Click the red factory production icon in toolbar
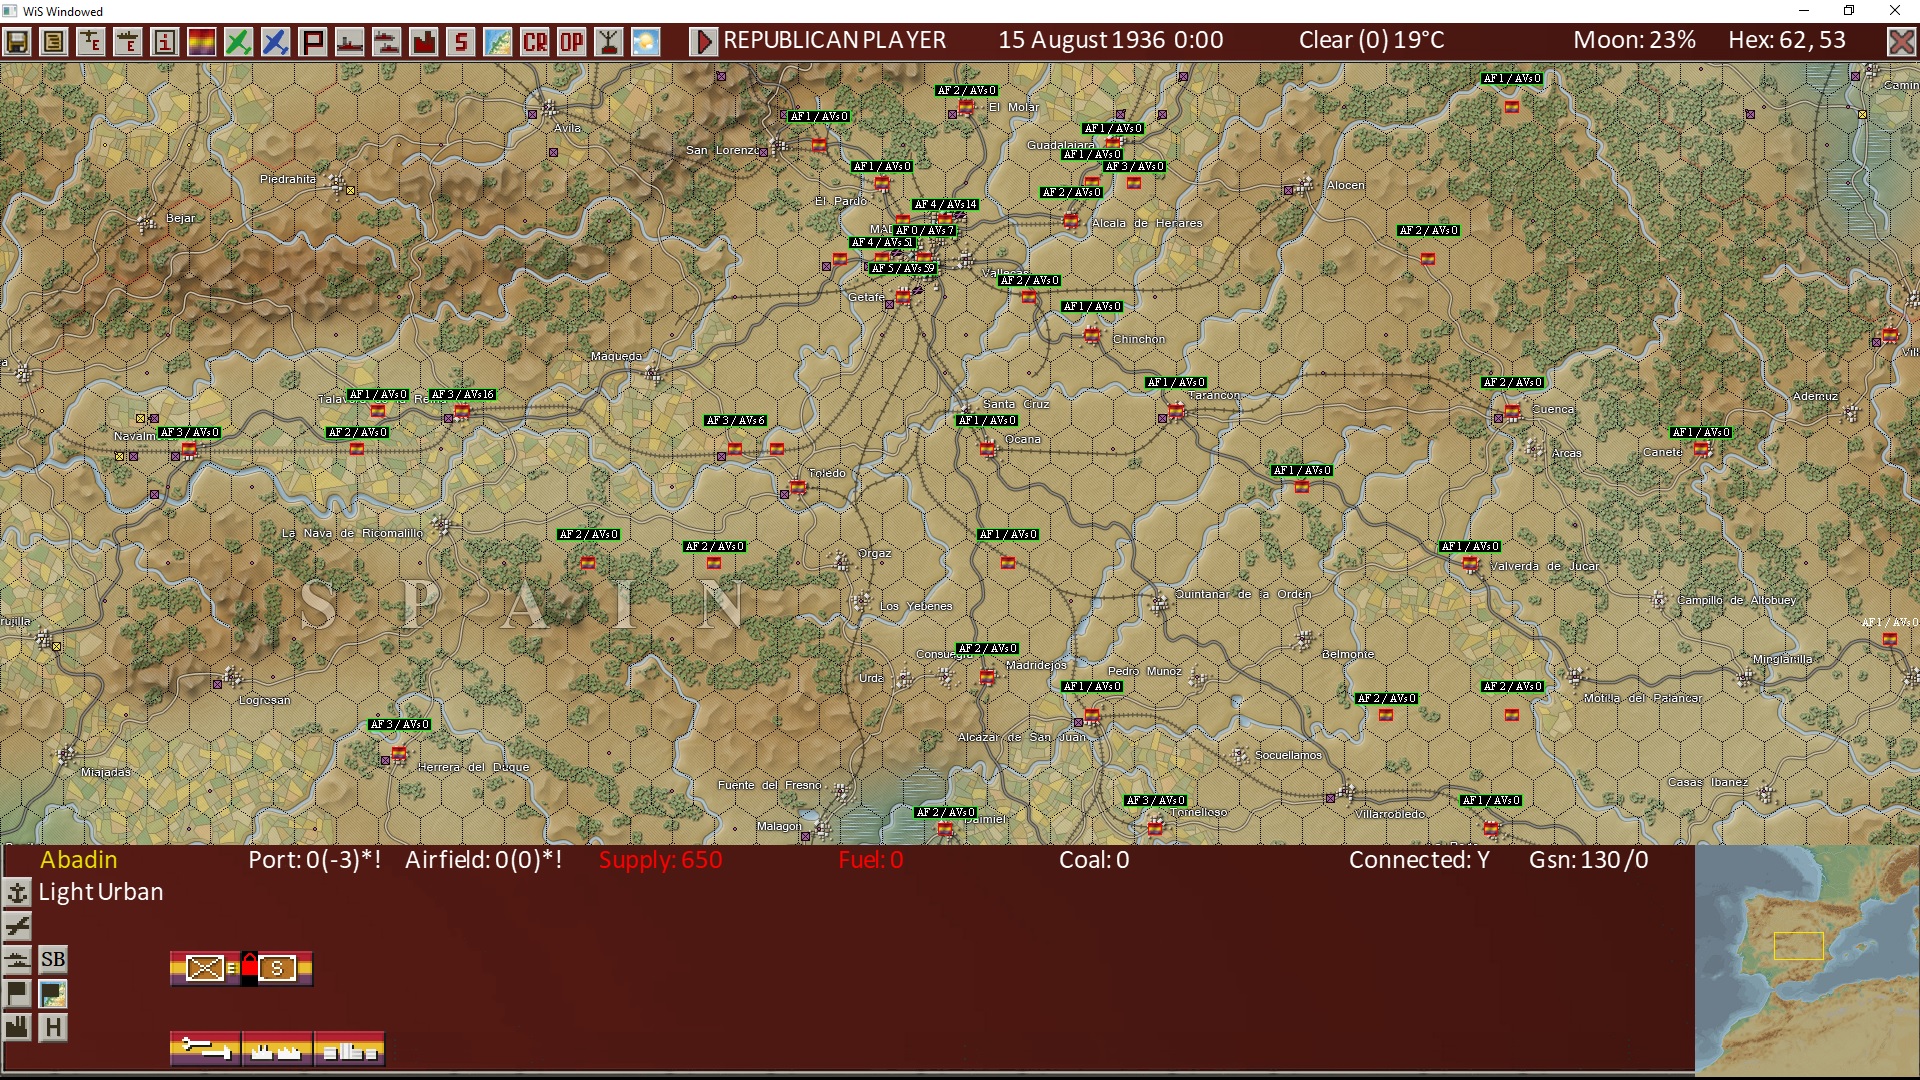The image size is (1920, 1080). click(424, 42)
